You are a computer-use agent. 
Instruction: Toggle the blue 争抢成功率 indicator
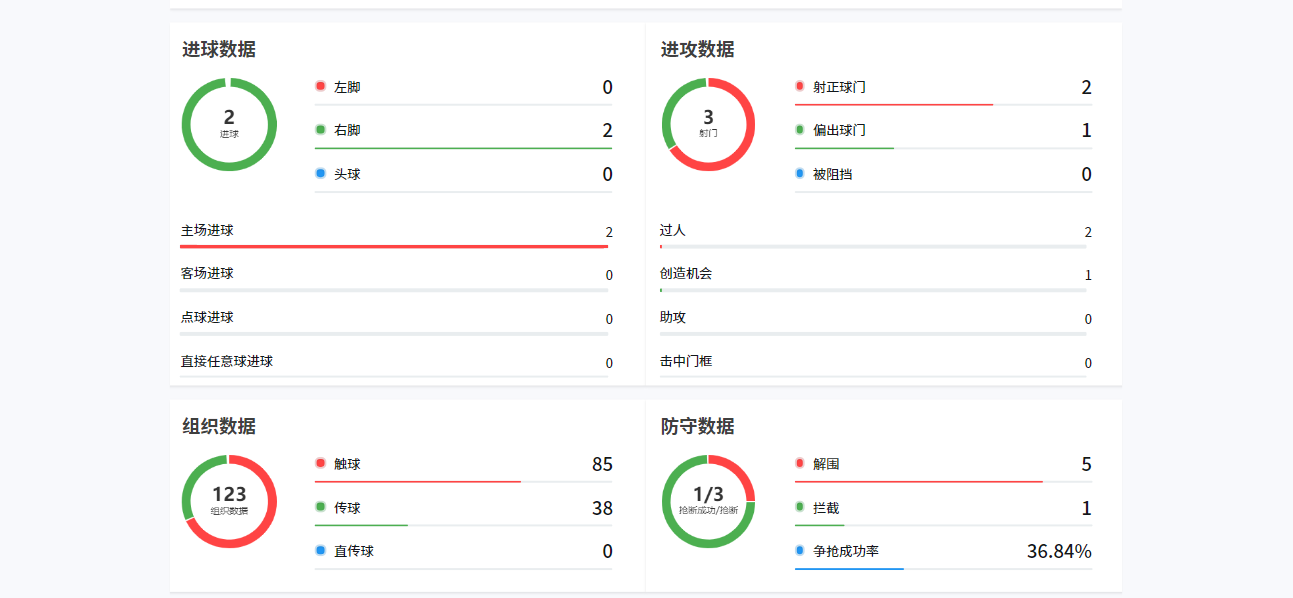click(x=800, y=551)
